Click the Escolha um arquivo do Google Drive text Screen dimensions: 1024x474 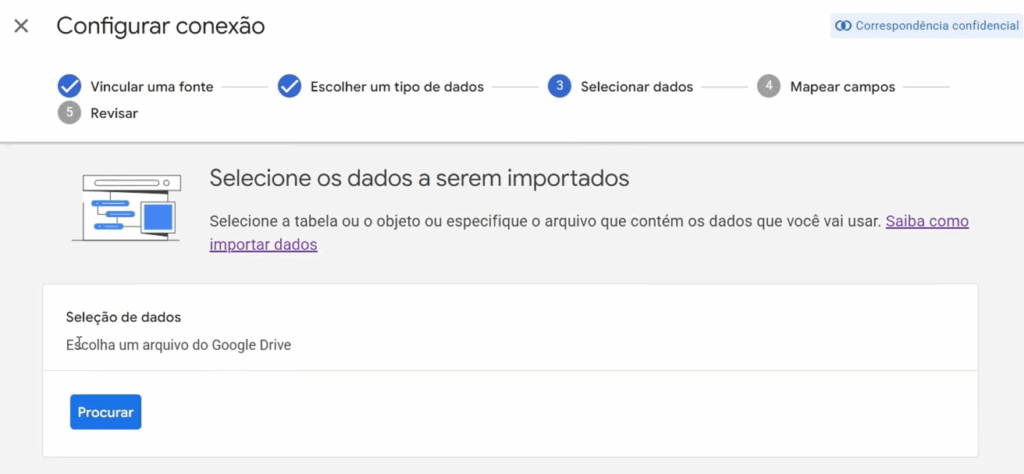tap(178, 345)
